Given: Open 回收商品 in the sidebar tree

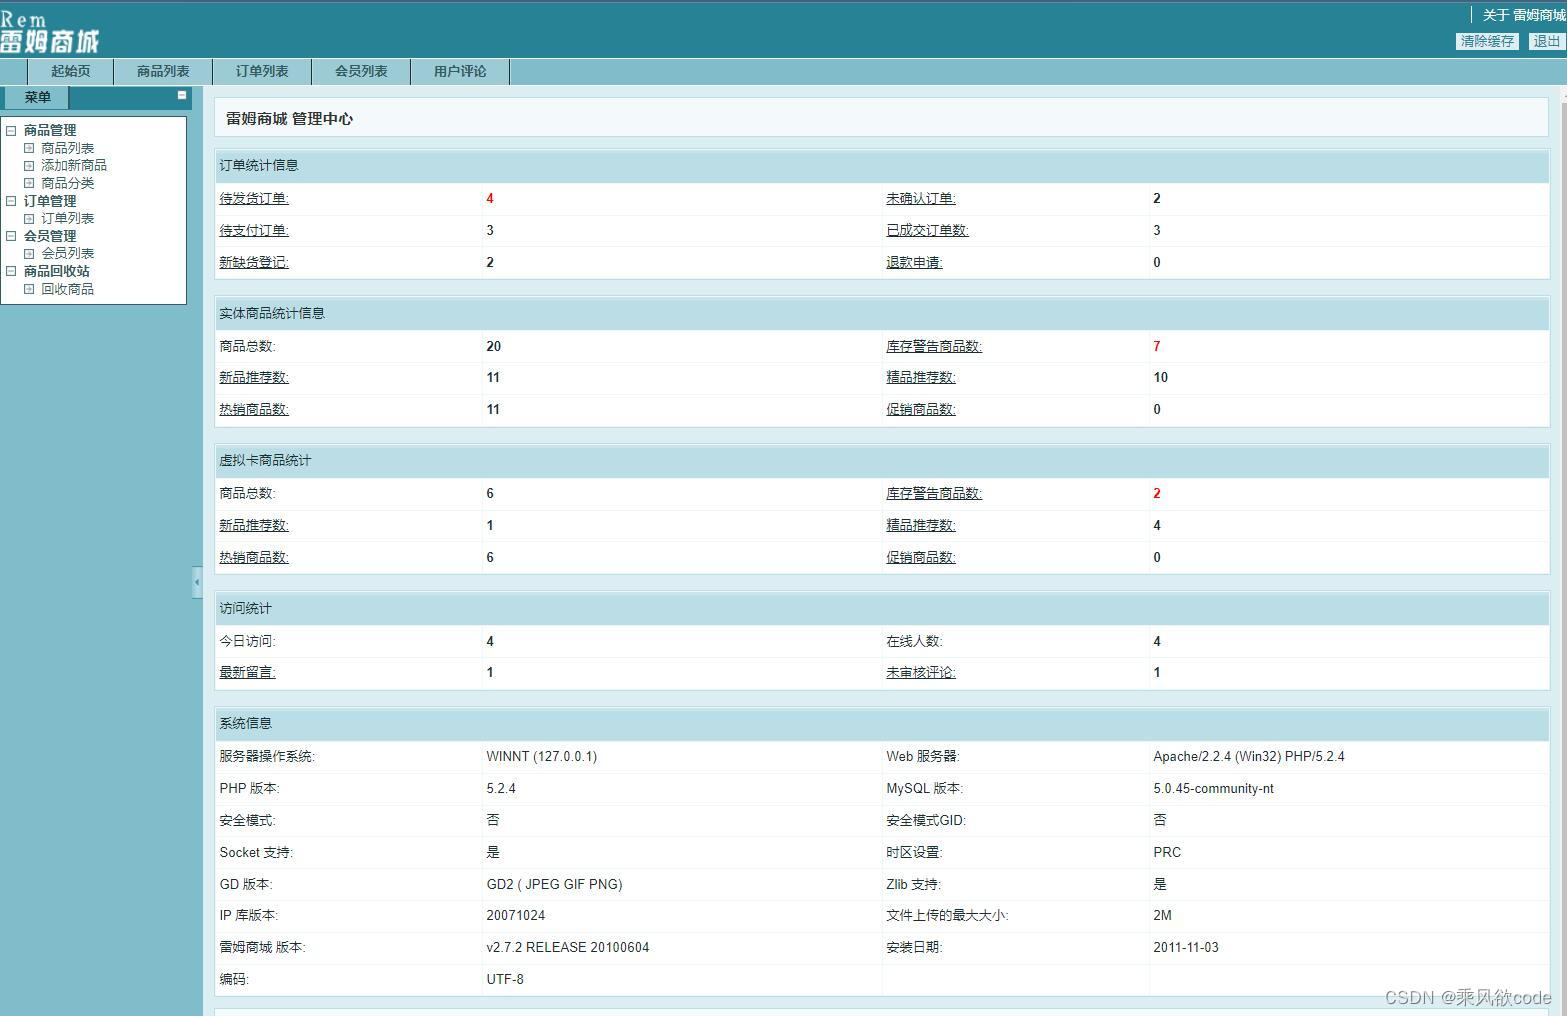Looking at the screenshot, I should click(67, 289).
